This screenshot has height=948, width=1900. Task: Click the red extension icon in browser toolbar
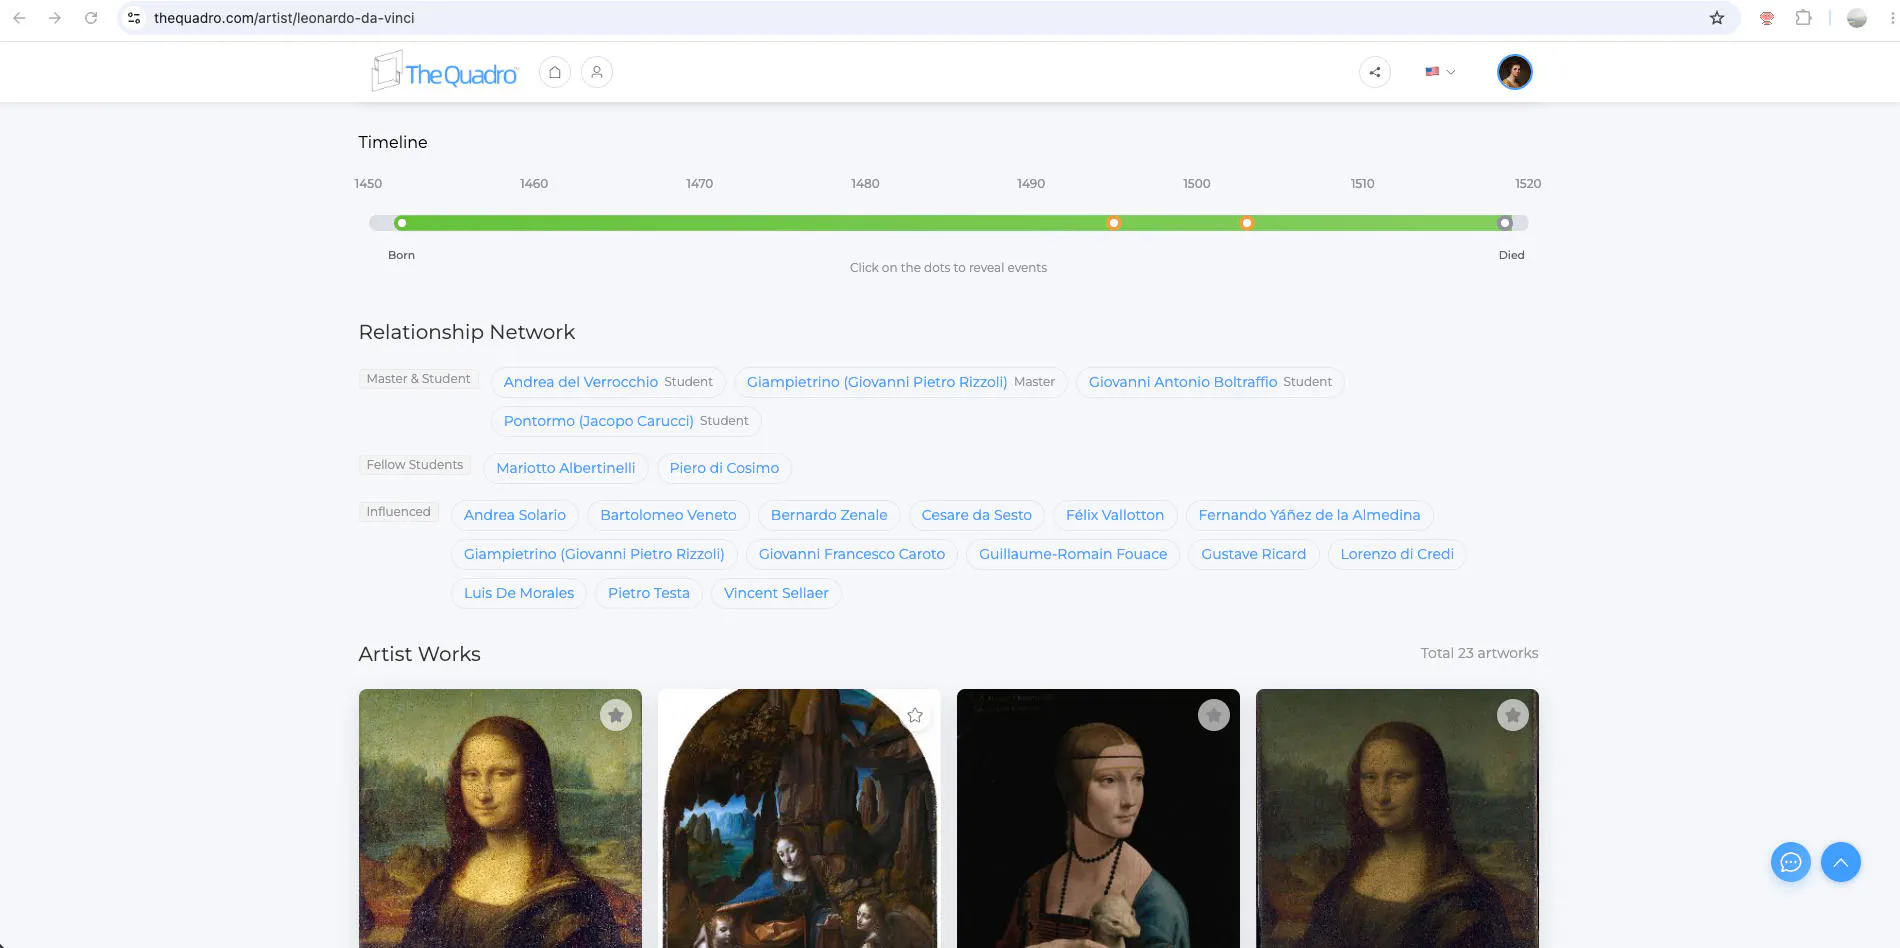[x=1767, y=18]
